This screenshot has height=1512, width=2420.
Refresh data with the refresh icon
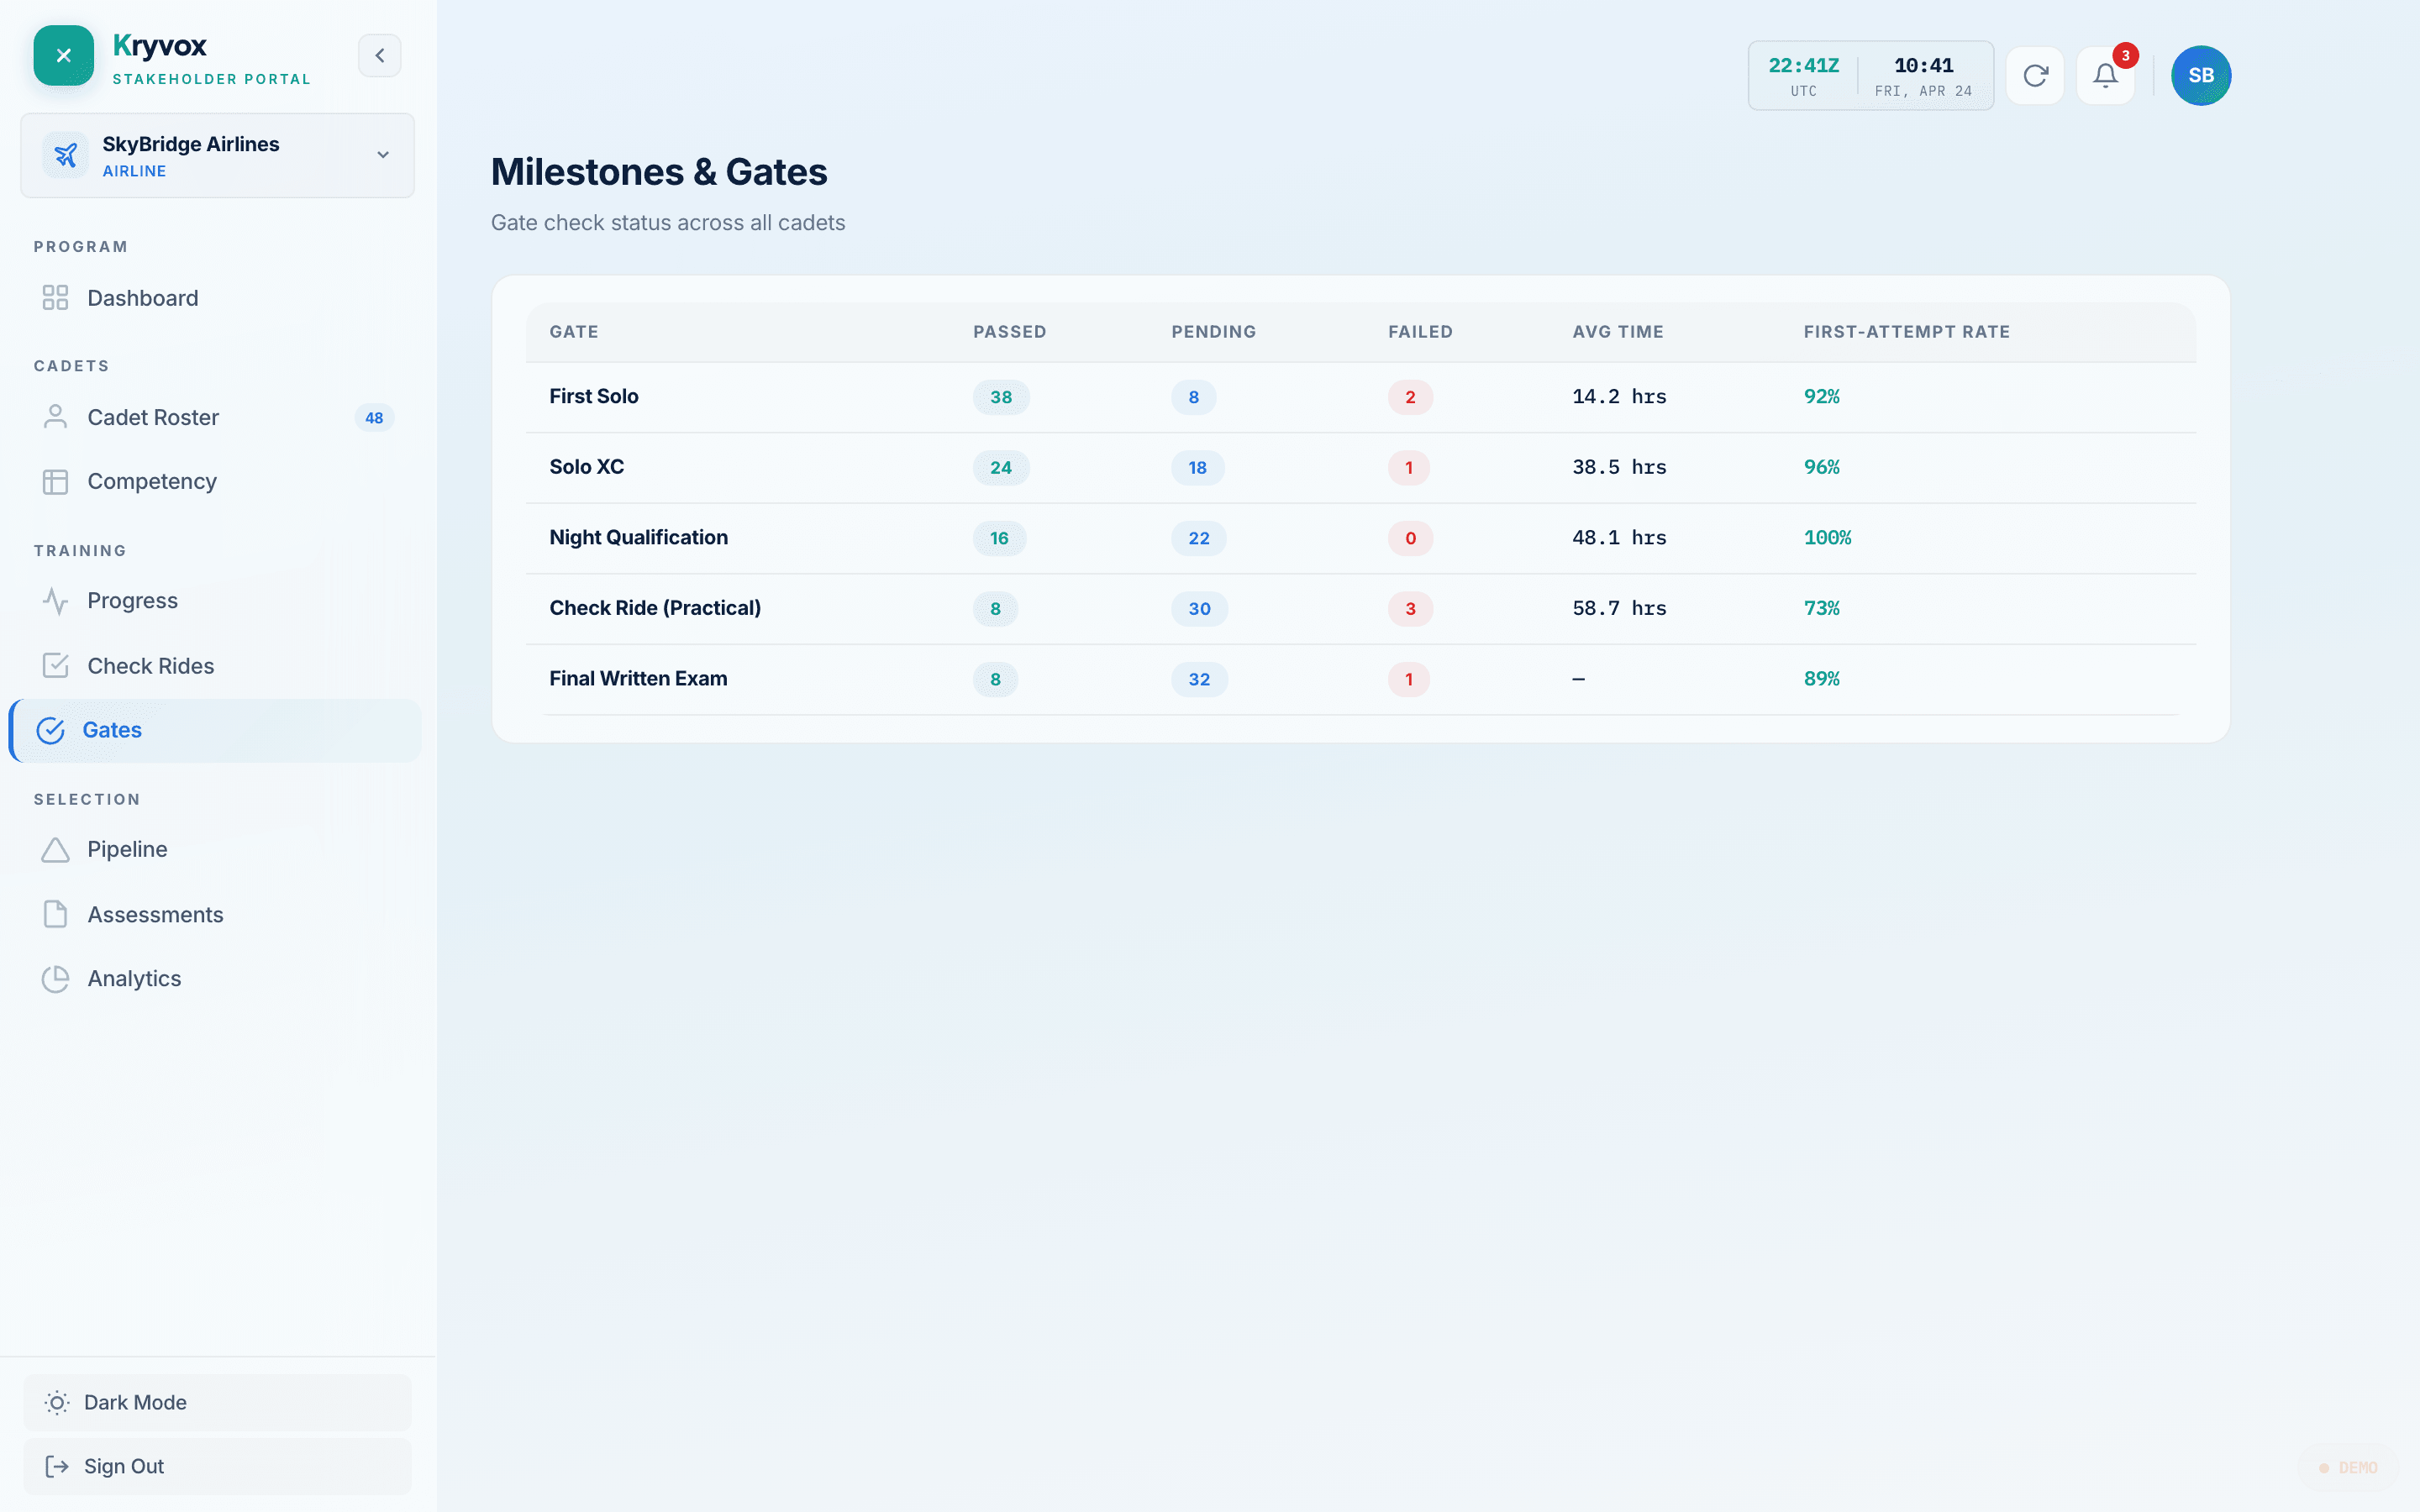pyautogui.click(x=2035, y=76)
